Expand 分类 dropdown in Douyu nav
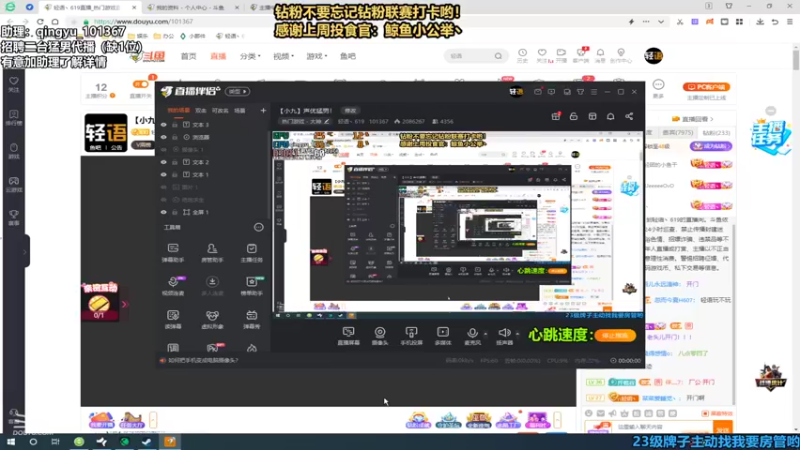This screenshot has width=800, height=450. [x=250, y=56]
